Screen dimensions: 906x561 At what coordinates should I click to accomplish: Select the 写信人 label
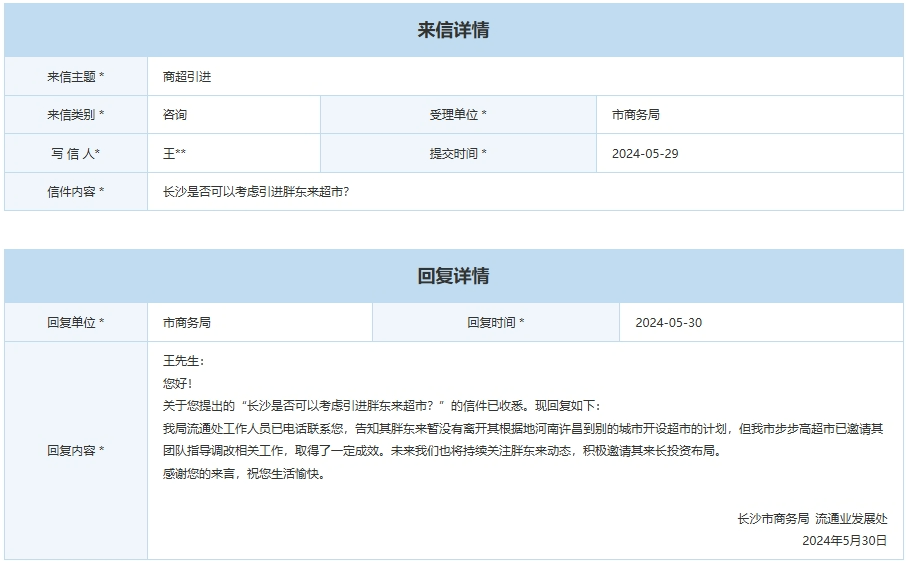76,153
